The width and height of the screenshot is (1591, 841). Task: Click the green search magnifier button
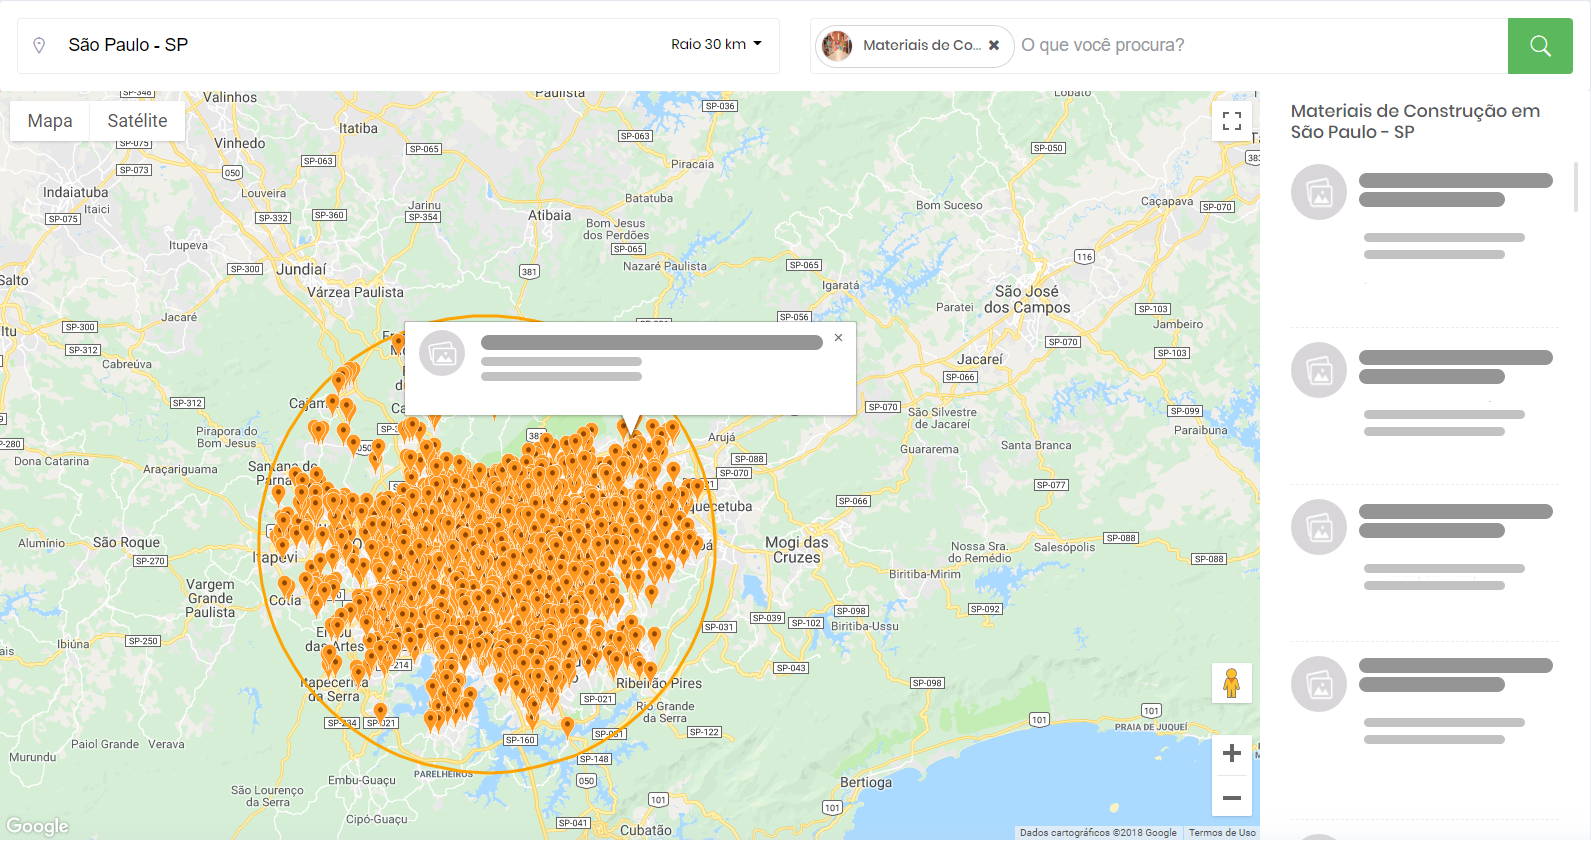pyautogui.click(x=1540, y=46)
